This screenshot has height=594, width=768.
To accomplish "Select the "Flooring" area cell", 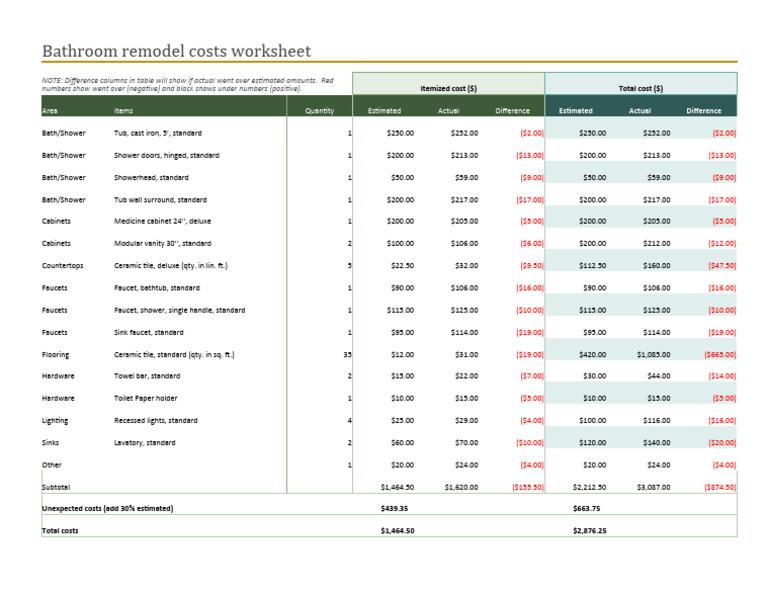I will [56, 354].
